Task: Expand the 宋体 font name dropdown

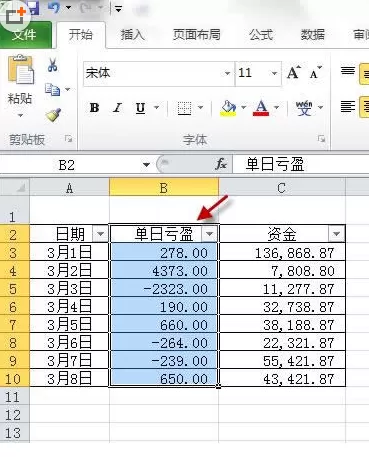Action: pyautogui.click(x=228, y=73)
